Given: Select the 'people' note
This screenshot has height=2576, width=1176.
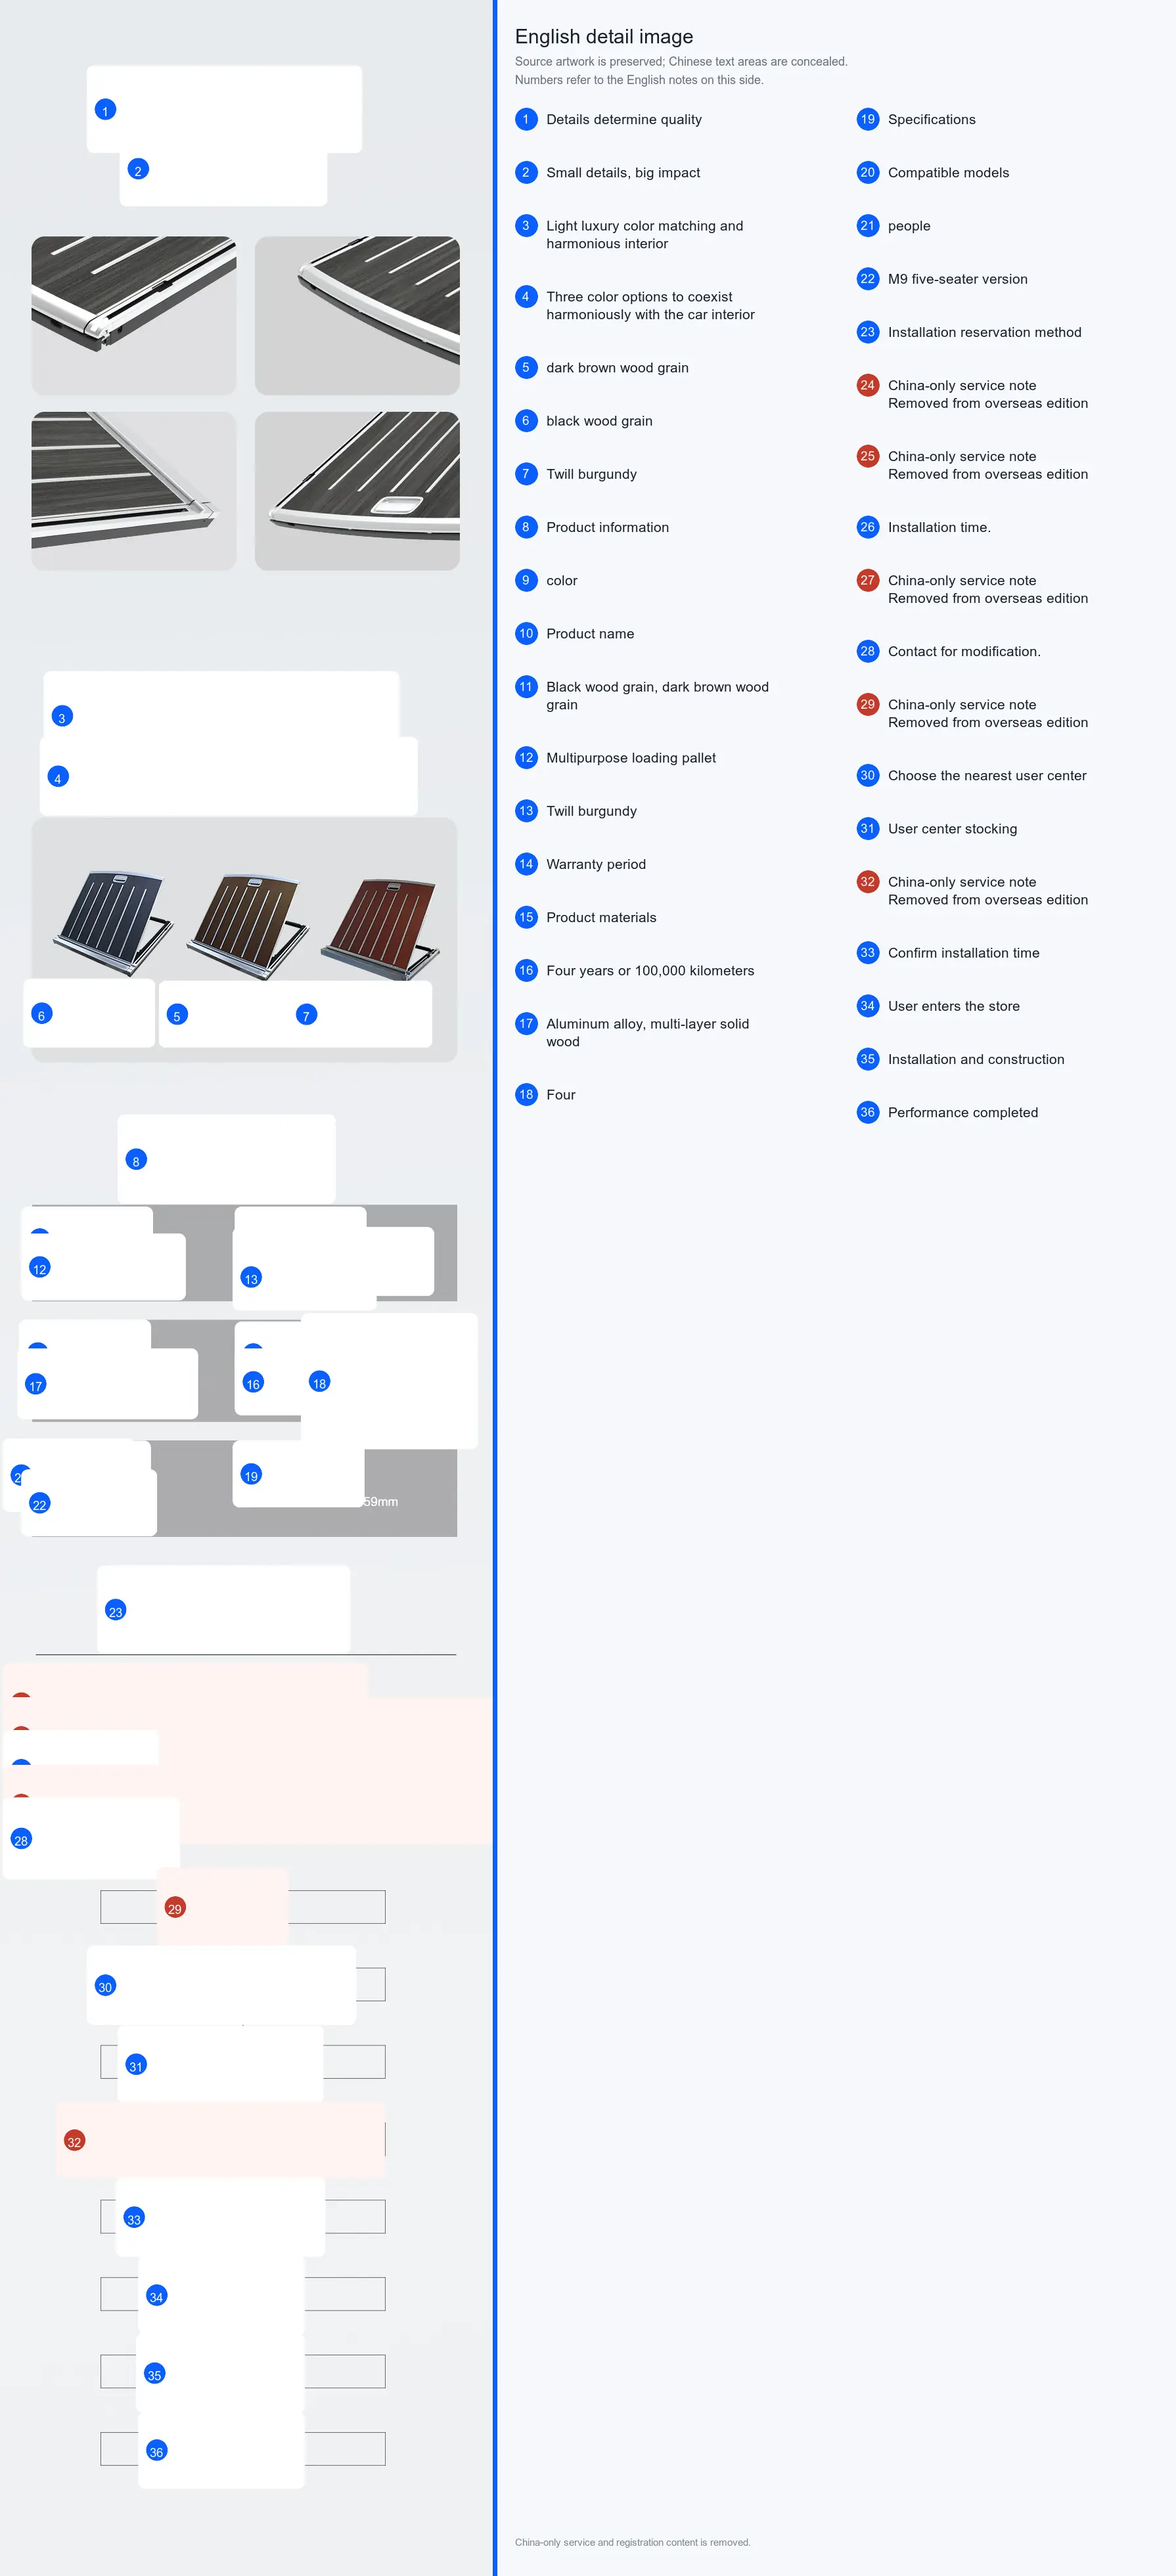Looking at the screenshot, I should pos(909,226).
